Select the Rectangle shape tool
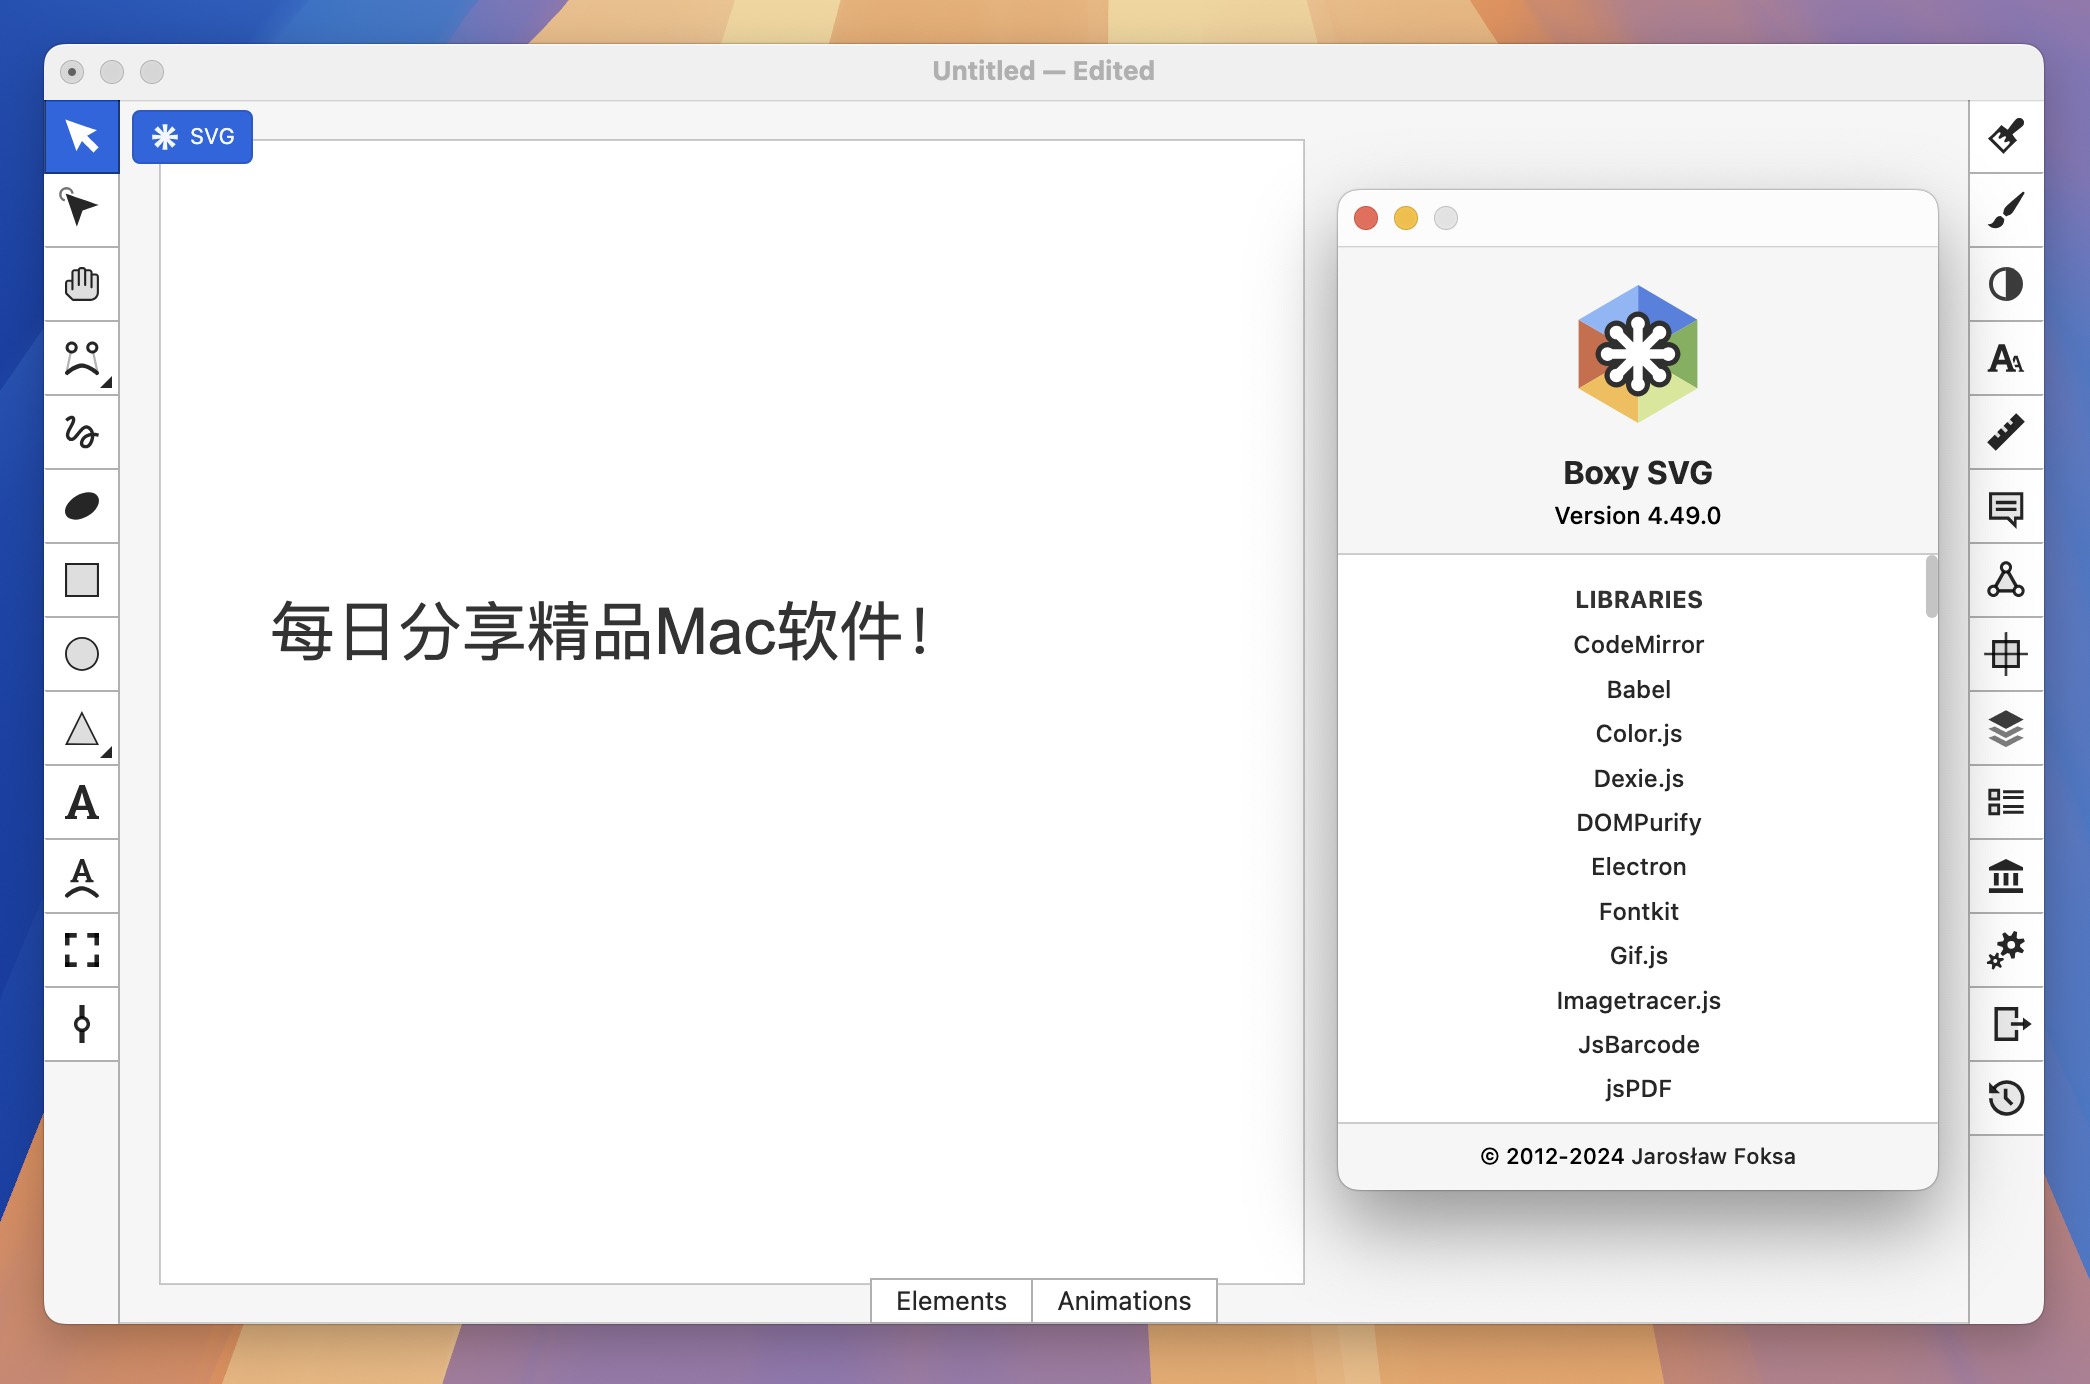Viewport: 2090px width, 1384px height. pyautogui.click(x=82, y=580)
